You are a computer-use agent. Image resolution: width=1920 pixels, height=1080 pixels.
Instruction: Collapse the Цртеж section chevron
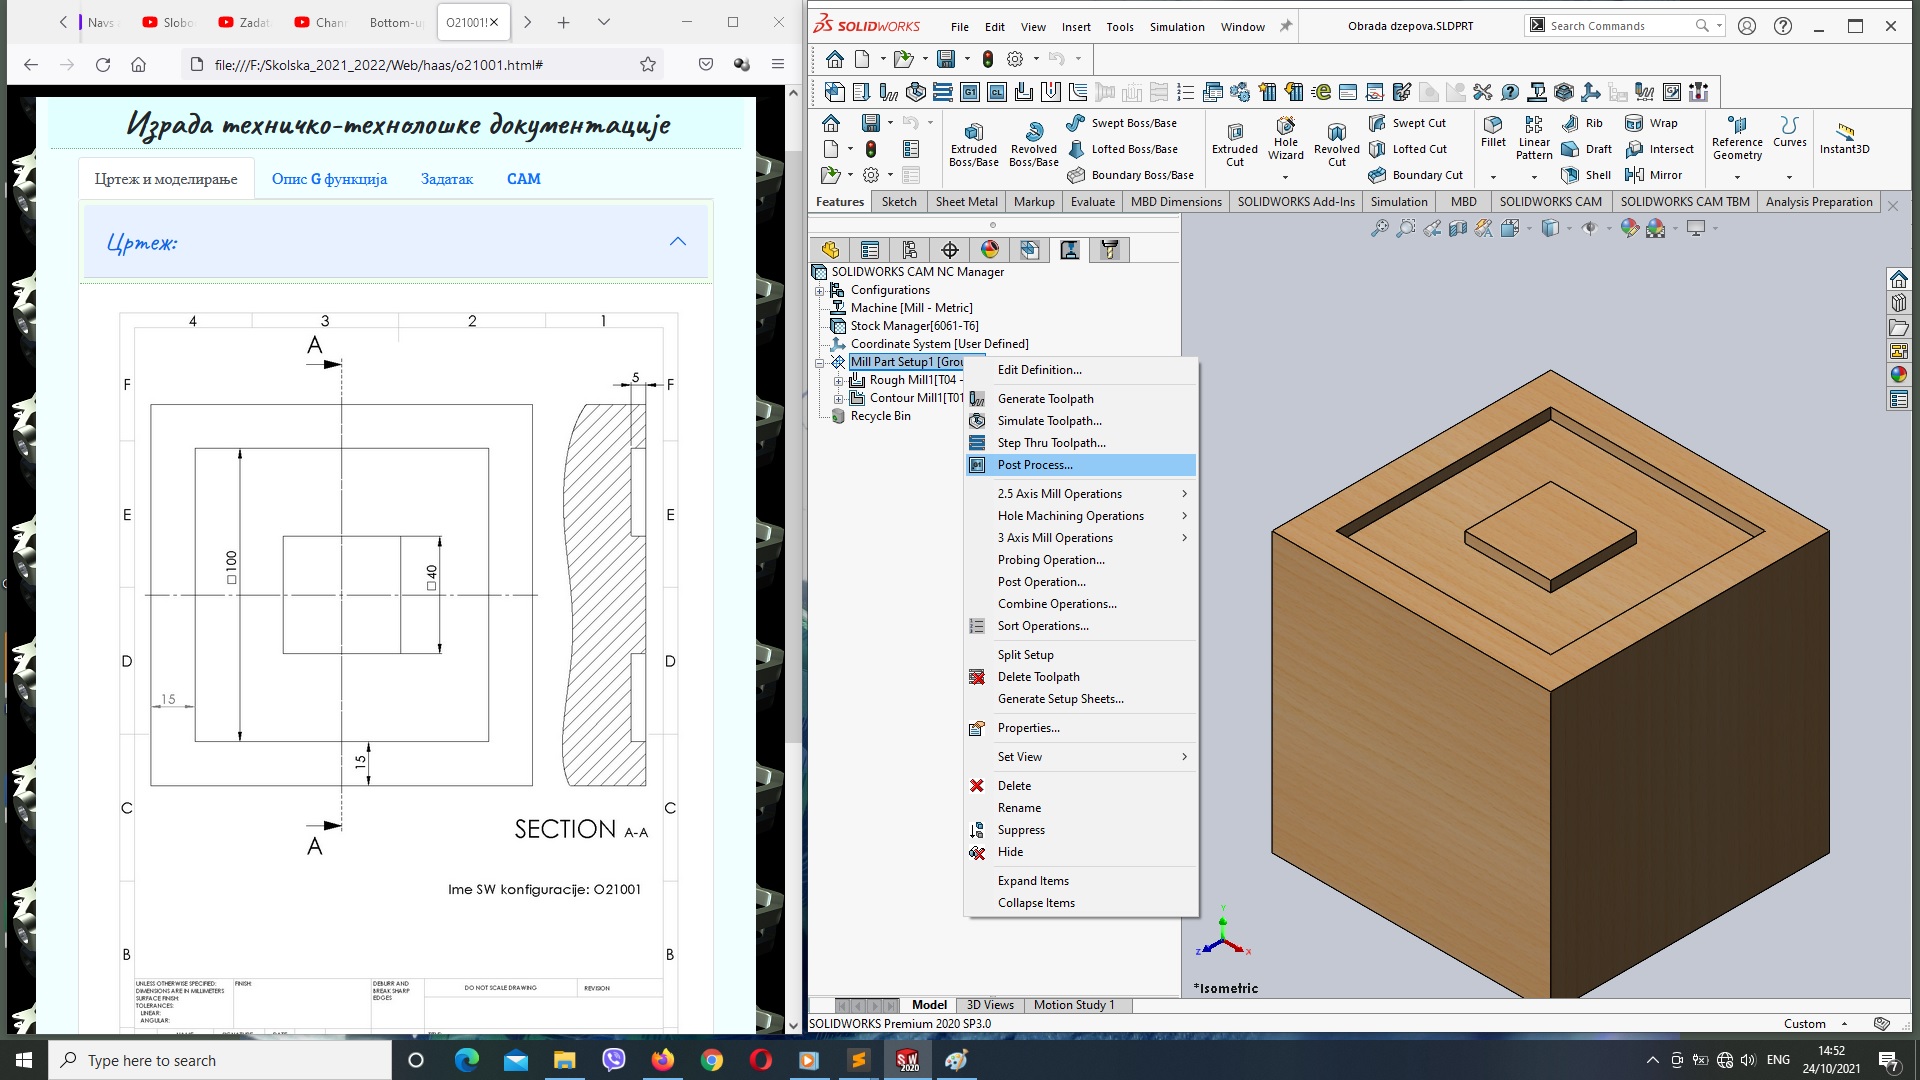[x=678, y=242]
